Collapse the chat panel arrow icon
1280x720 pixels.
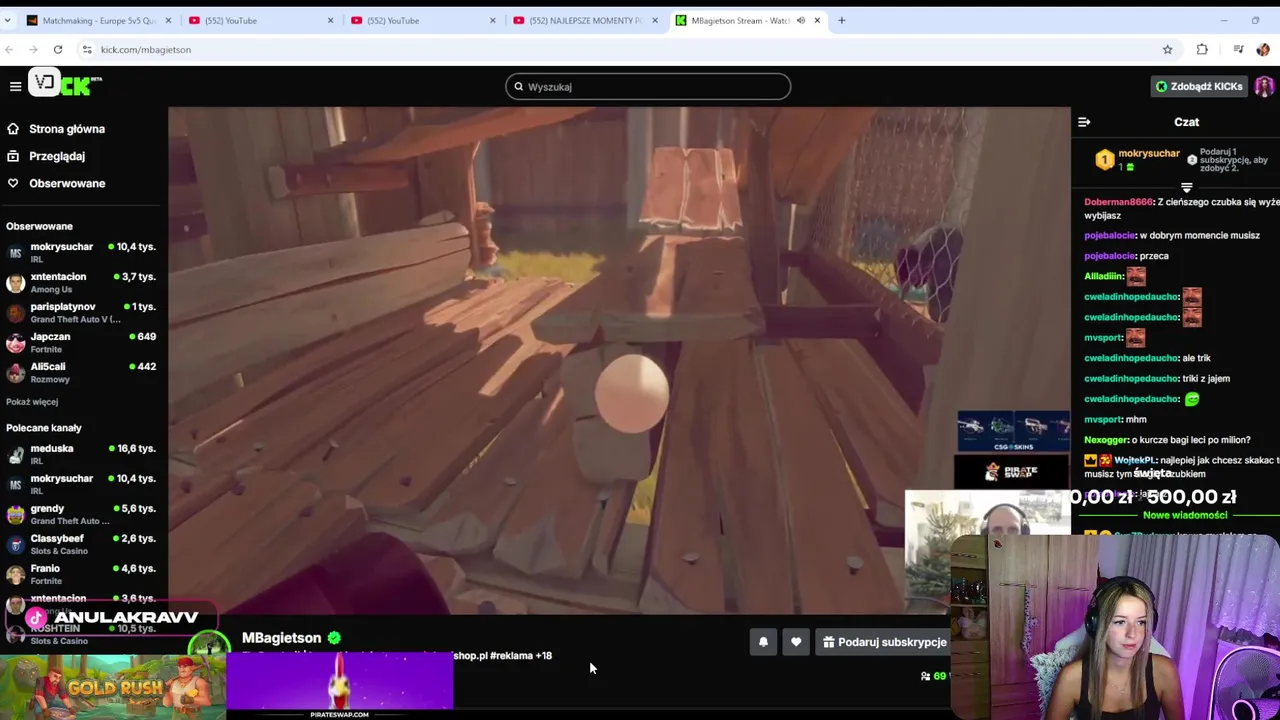click(x=1084, y=122)
